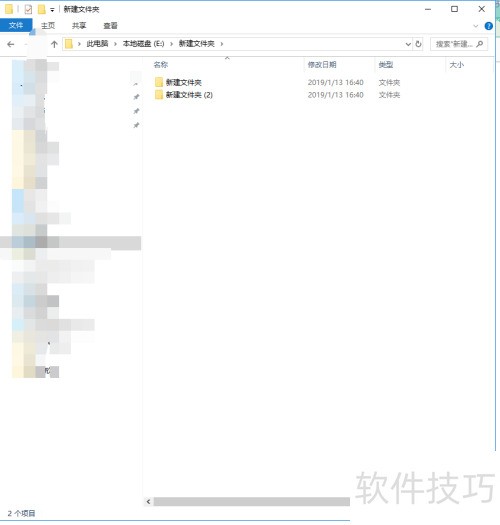The width and height of the screenshot is (500, 525).
Task: Minimize the 新建文件夹 window
Action: tap(428, 9)
